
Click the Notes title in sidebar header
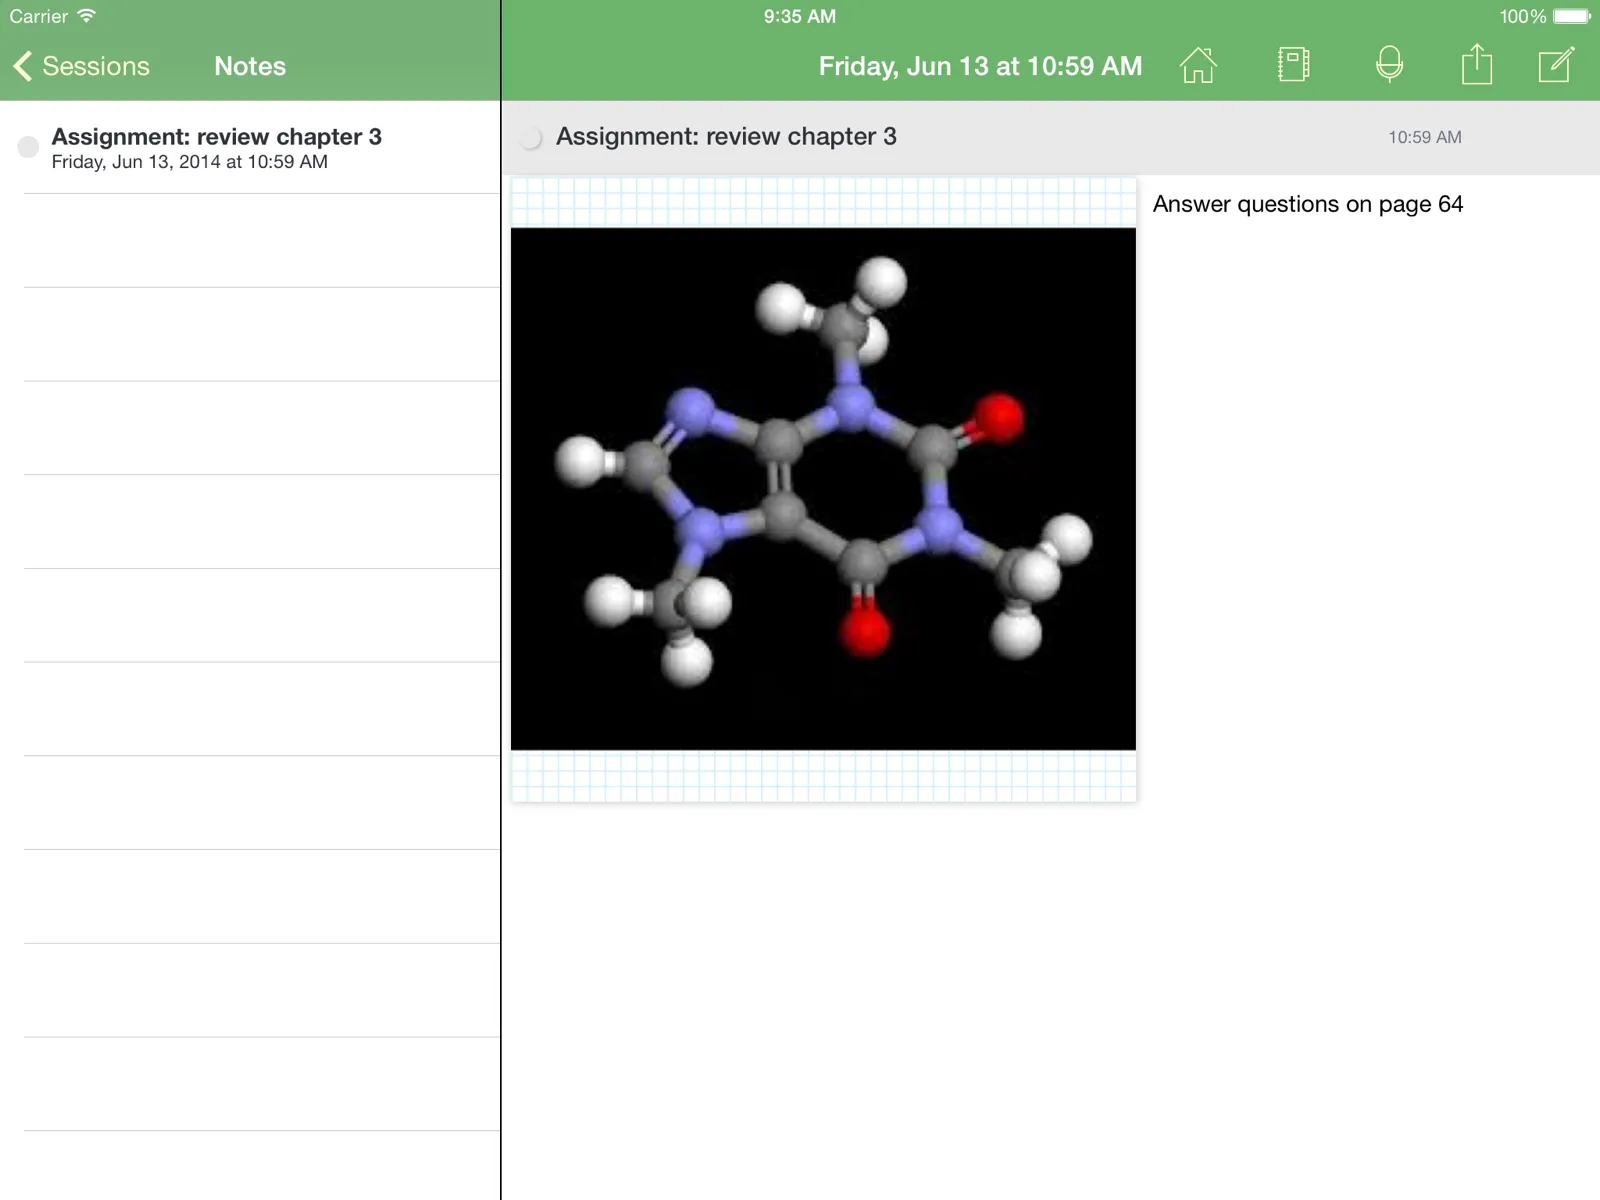tap(250, 66)
